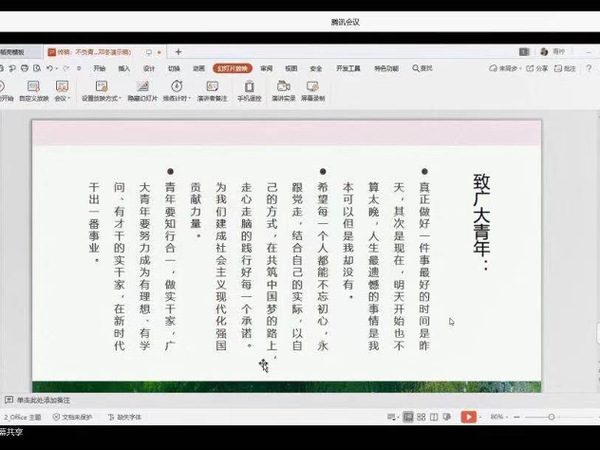Click the 分享 share button
The image size is (600, 450).
point(537,69)
